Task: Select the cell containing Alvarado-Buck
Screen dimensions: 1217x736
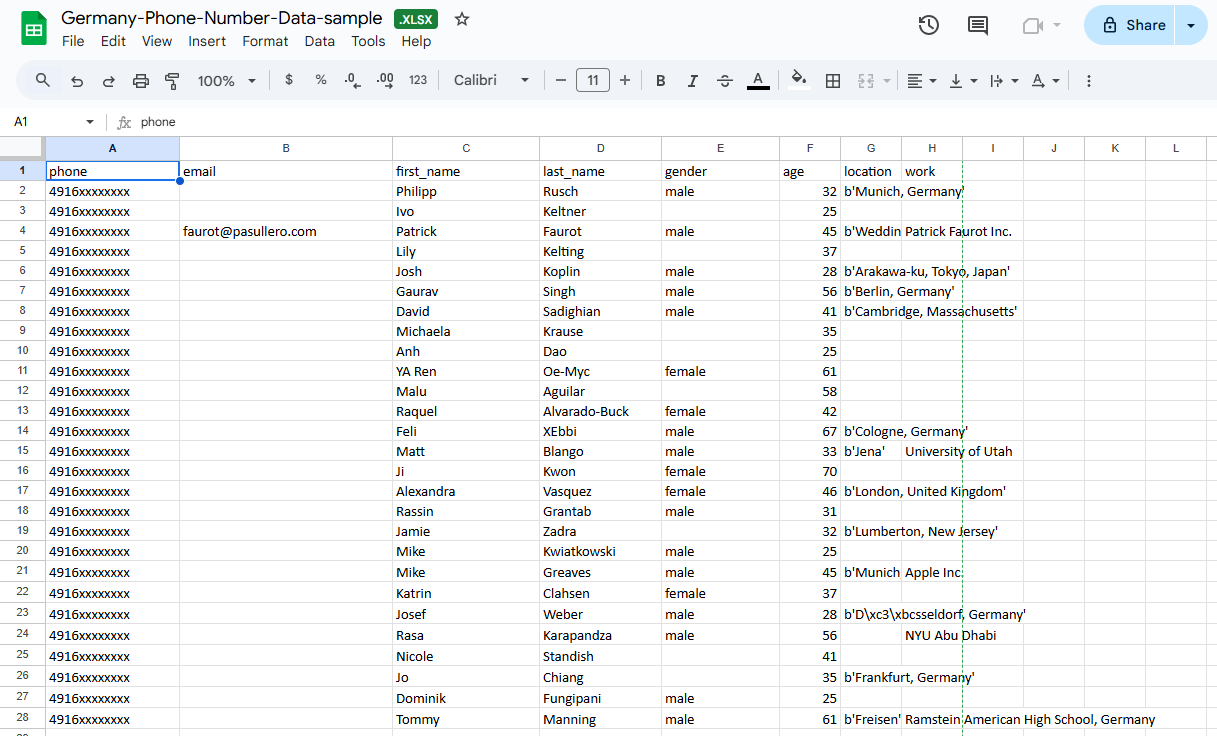Action: [600, 411]
